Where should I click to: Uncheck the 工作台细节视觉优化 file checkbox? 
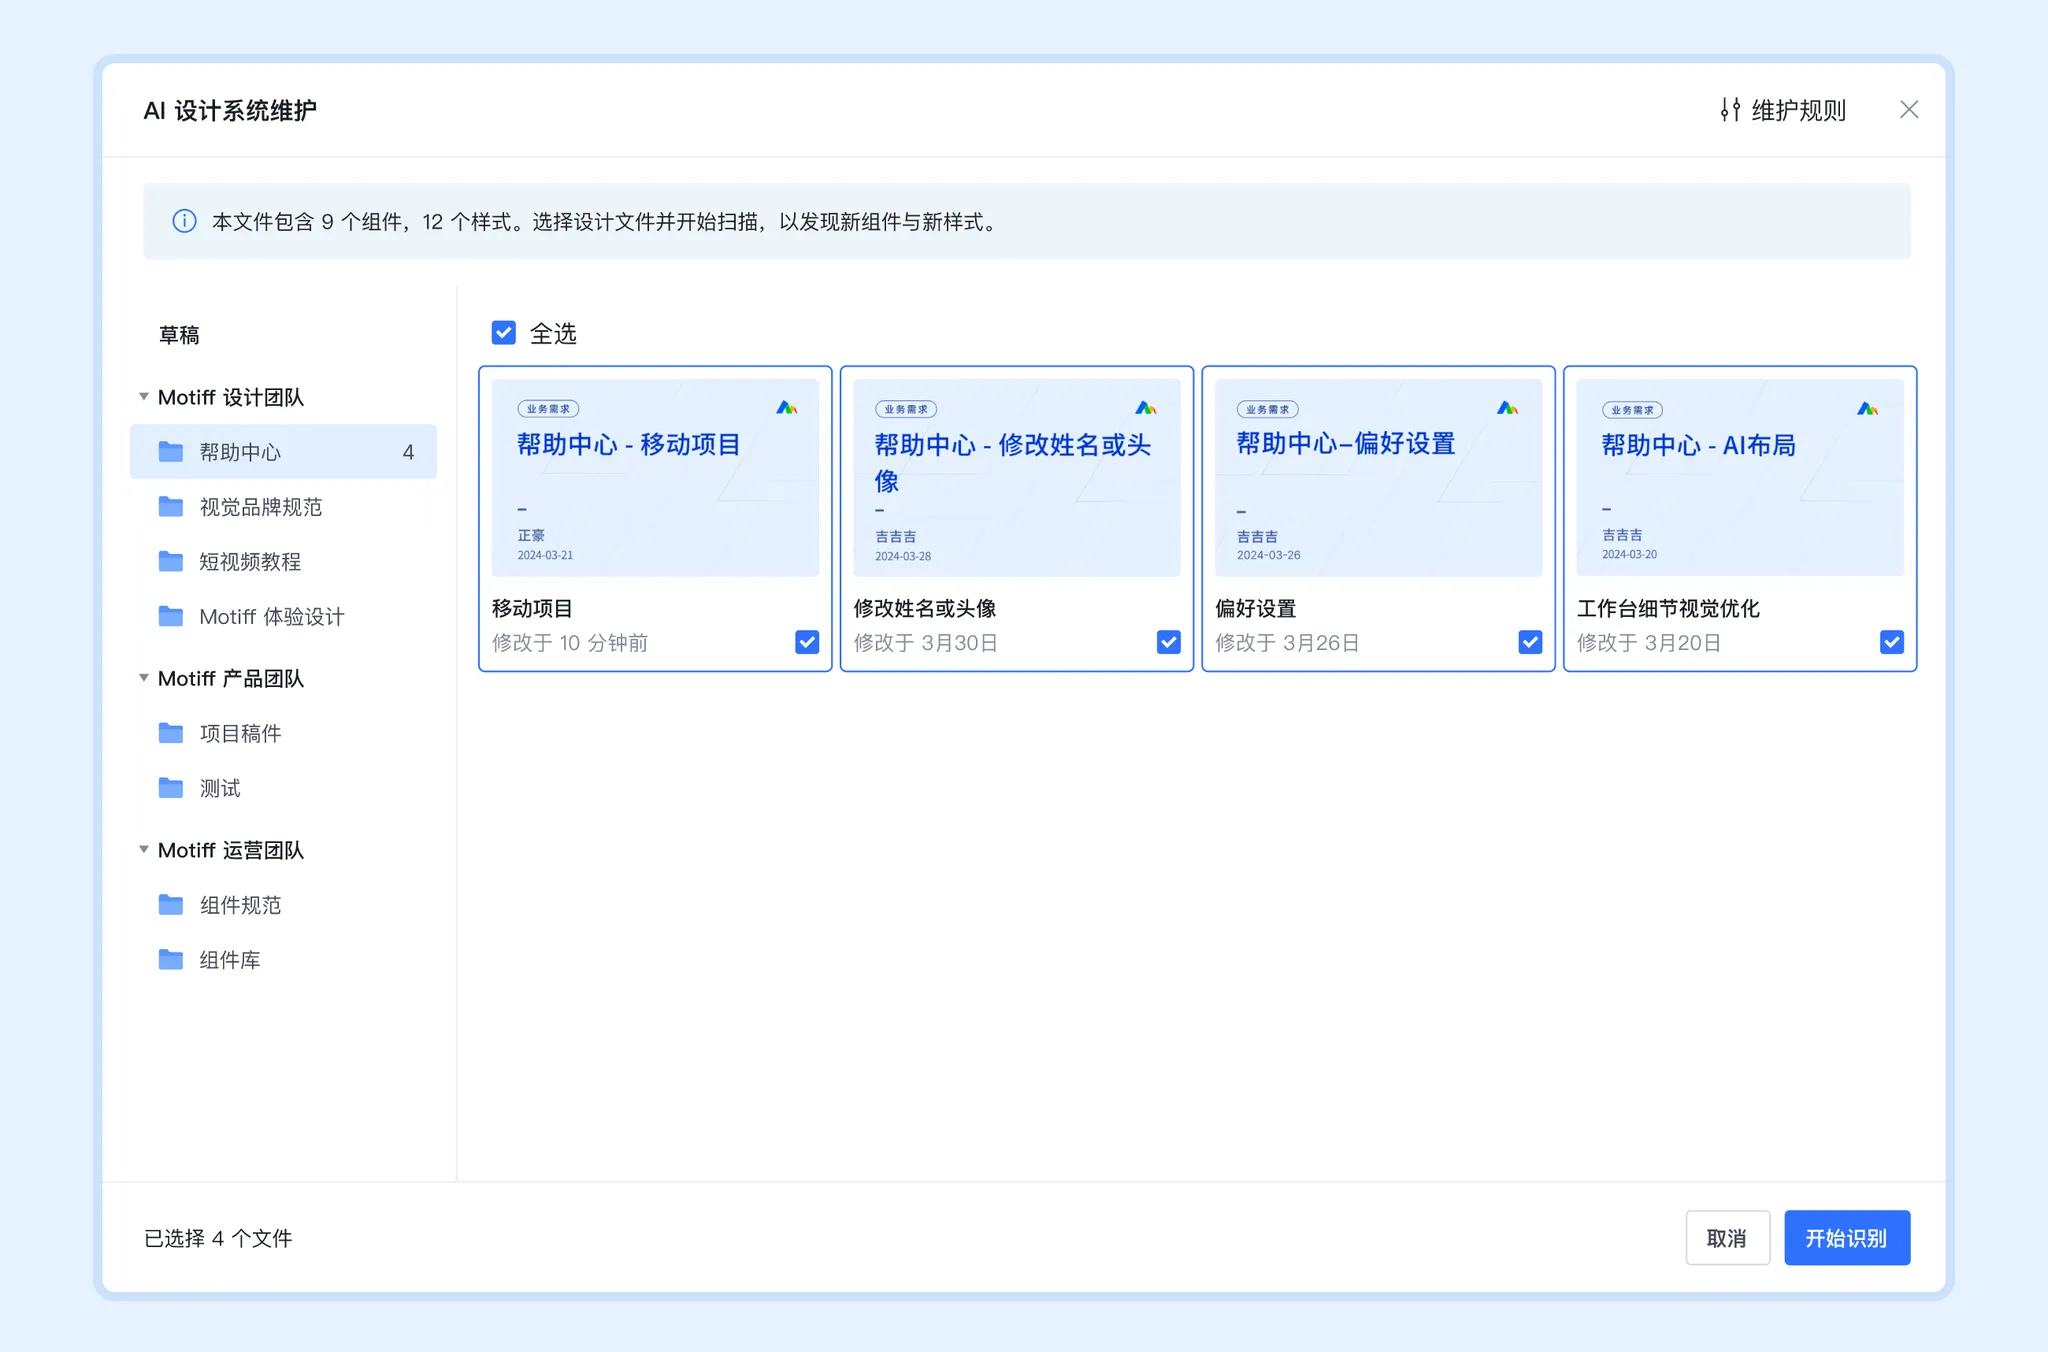point(1892,642)
